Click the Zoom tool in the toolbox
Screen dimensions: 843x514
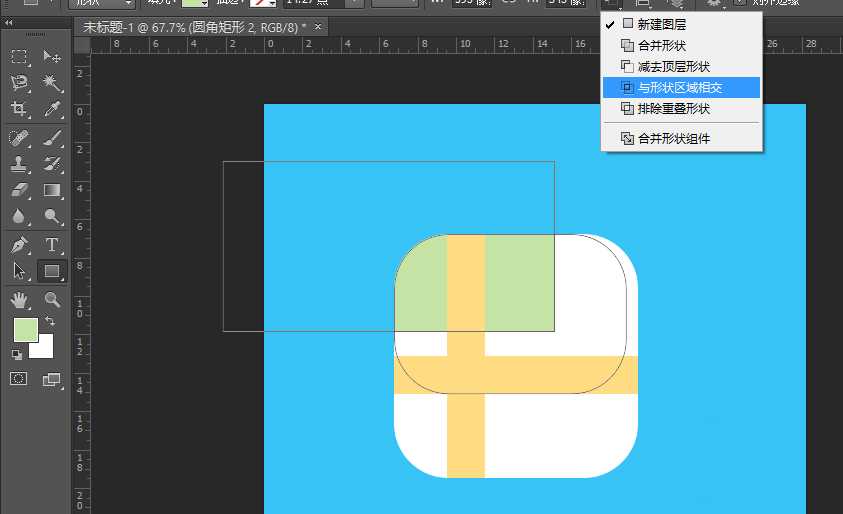(x=52, y=299)
